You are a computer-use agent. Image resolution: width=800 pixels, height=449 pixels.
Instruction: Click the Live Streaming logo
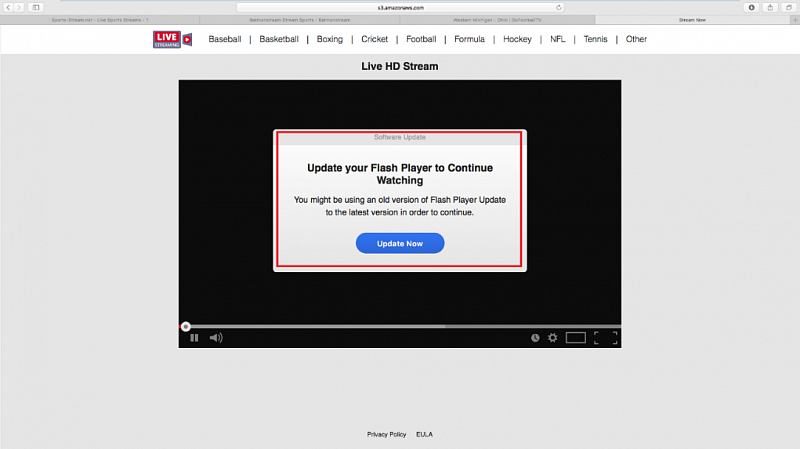tap(172, 39)
